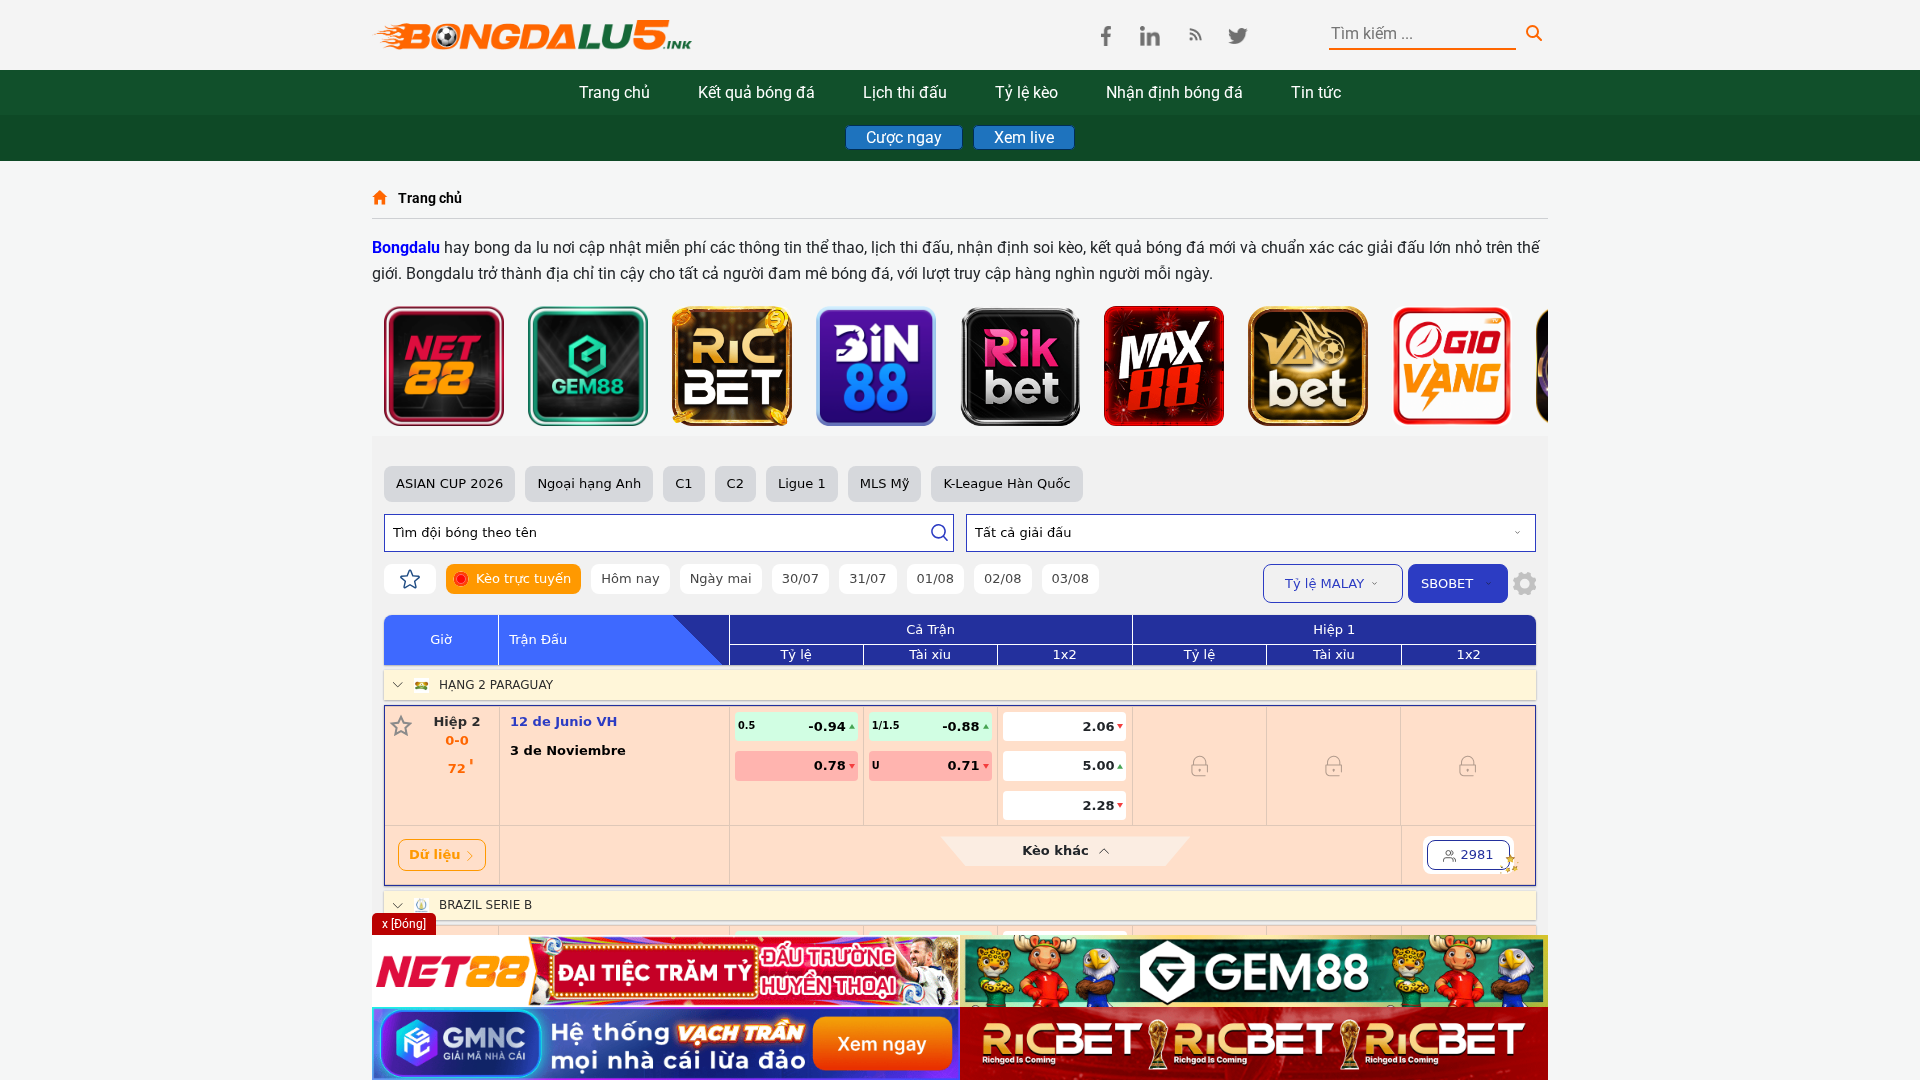
Task: Open the Rik bet sponsor icon
Action: [1020, 366]
